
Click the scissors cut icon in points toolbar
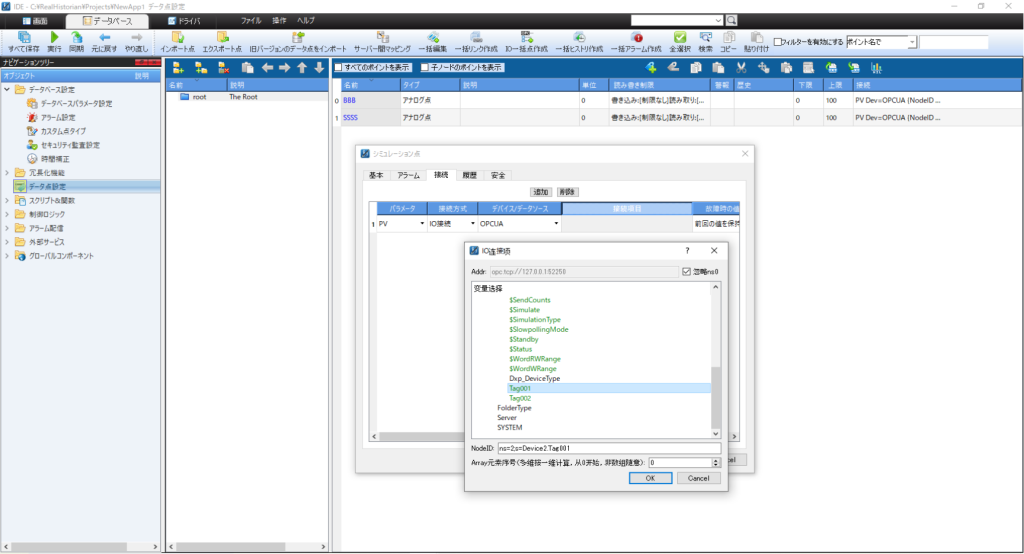(x=742, y=68)
